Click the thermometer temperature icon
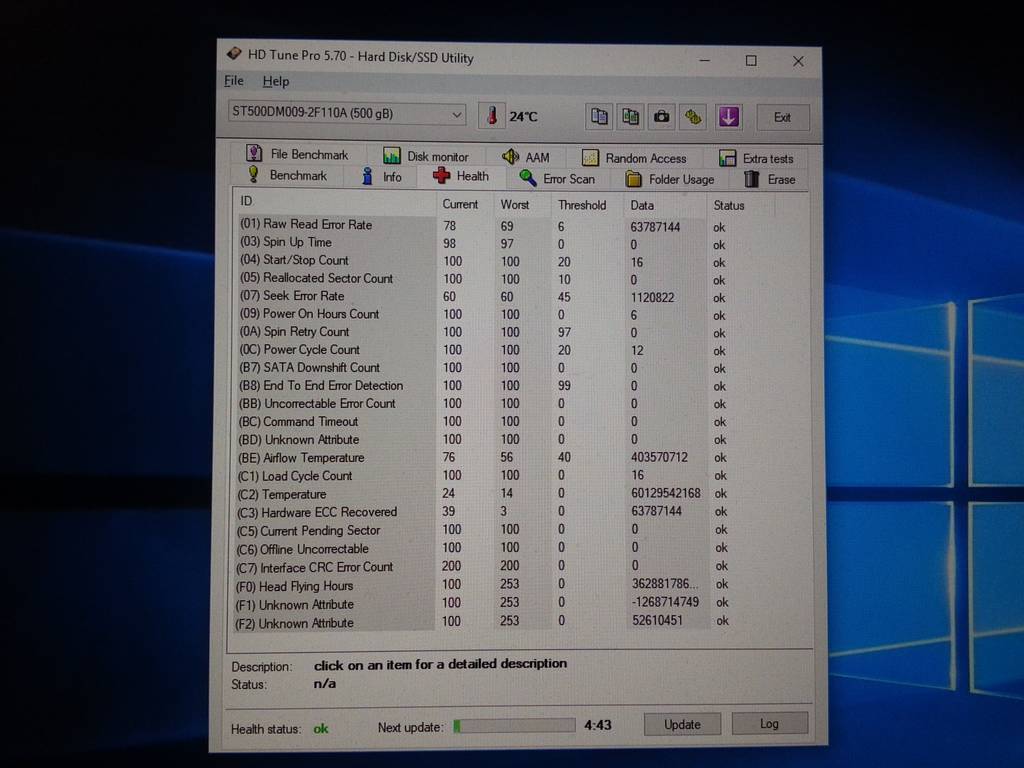The width and height of the screenshot is (1024, 768). click(491, 116)
